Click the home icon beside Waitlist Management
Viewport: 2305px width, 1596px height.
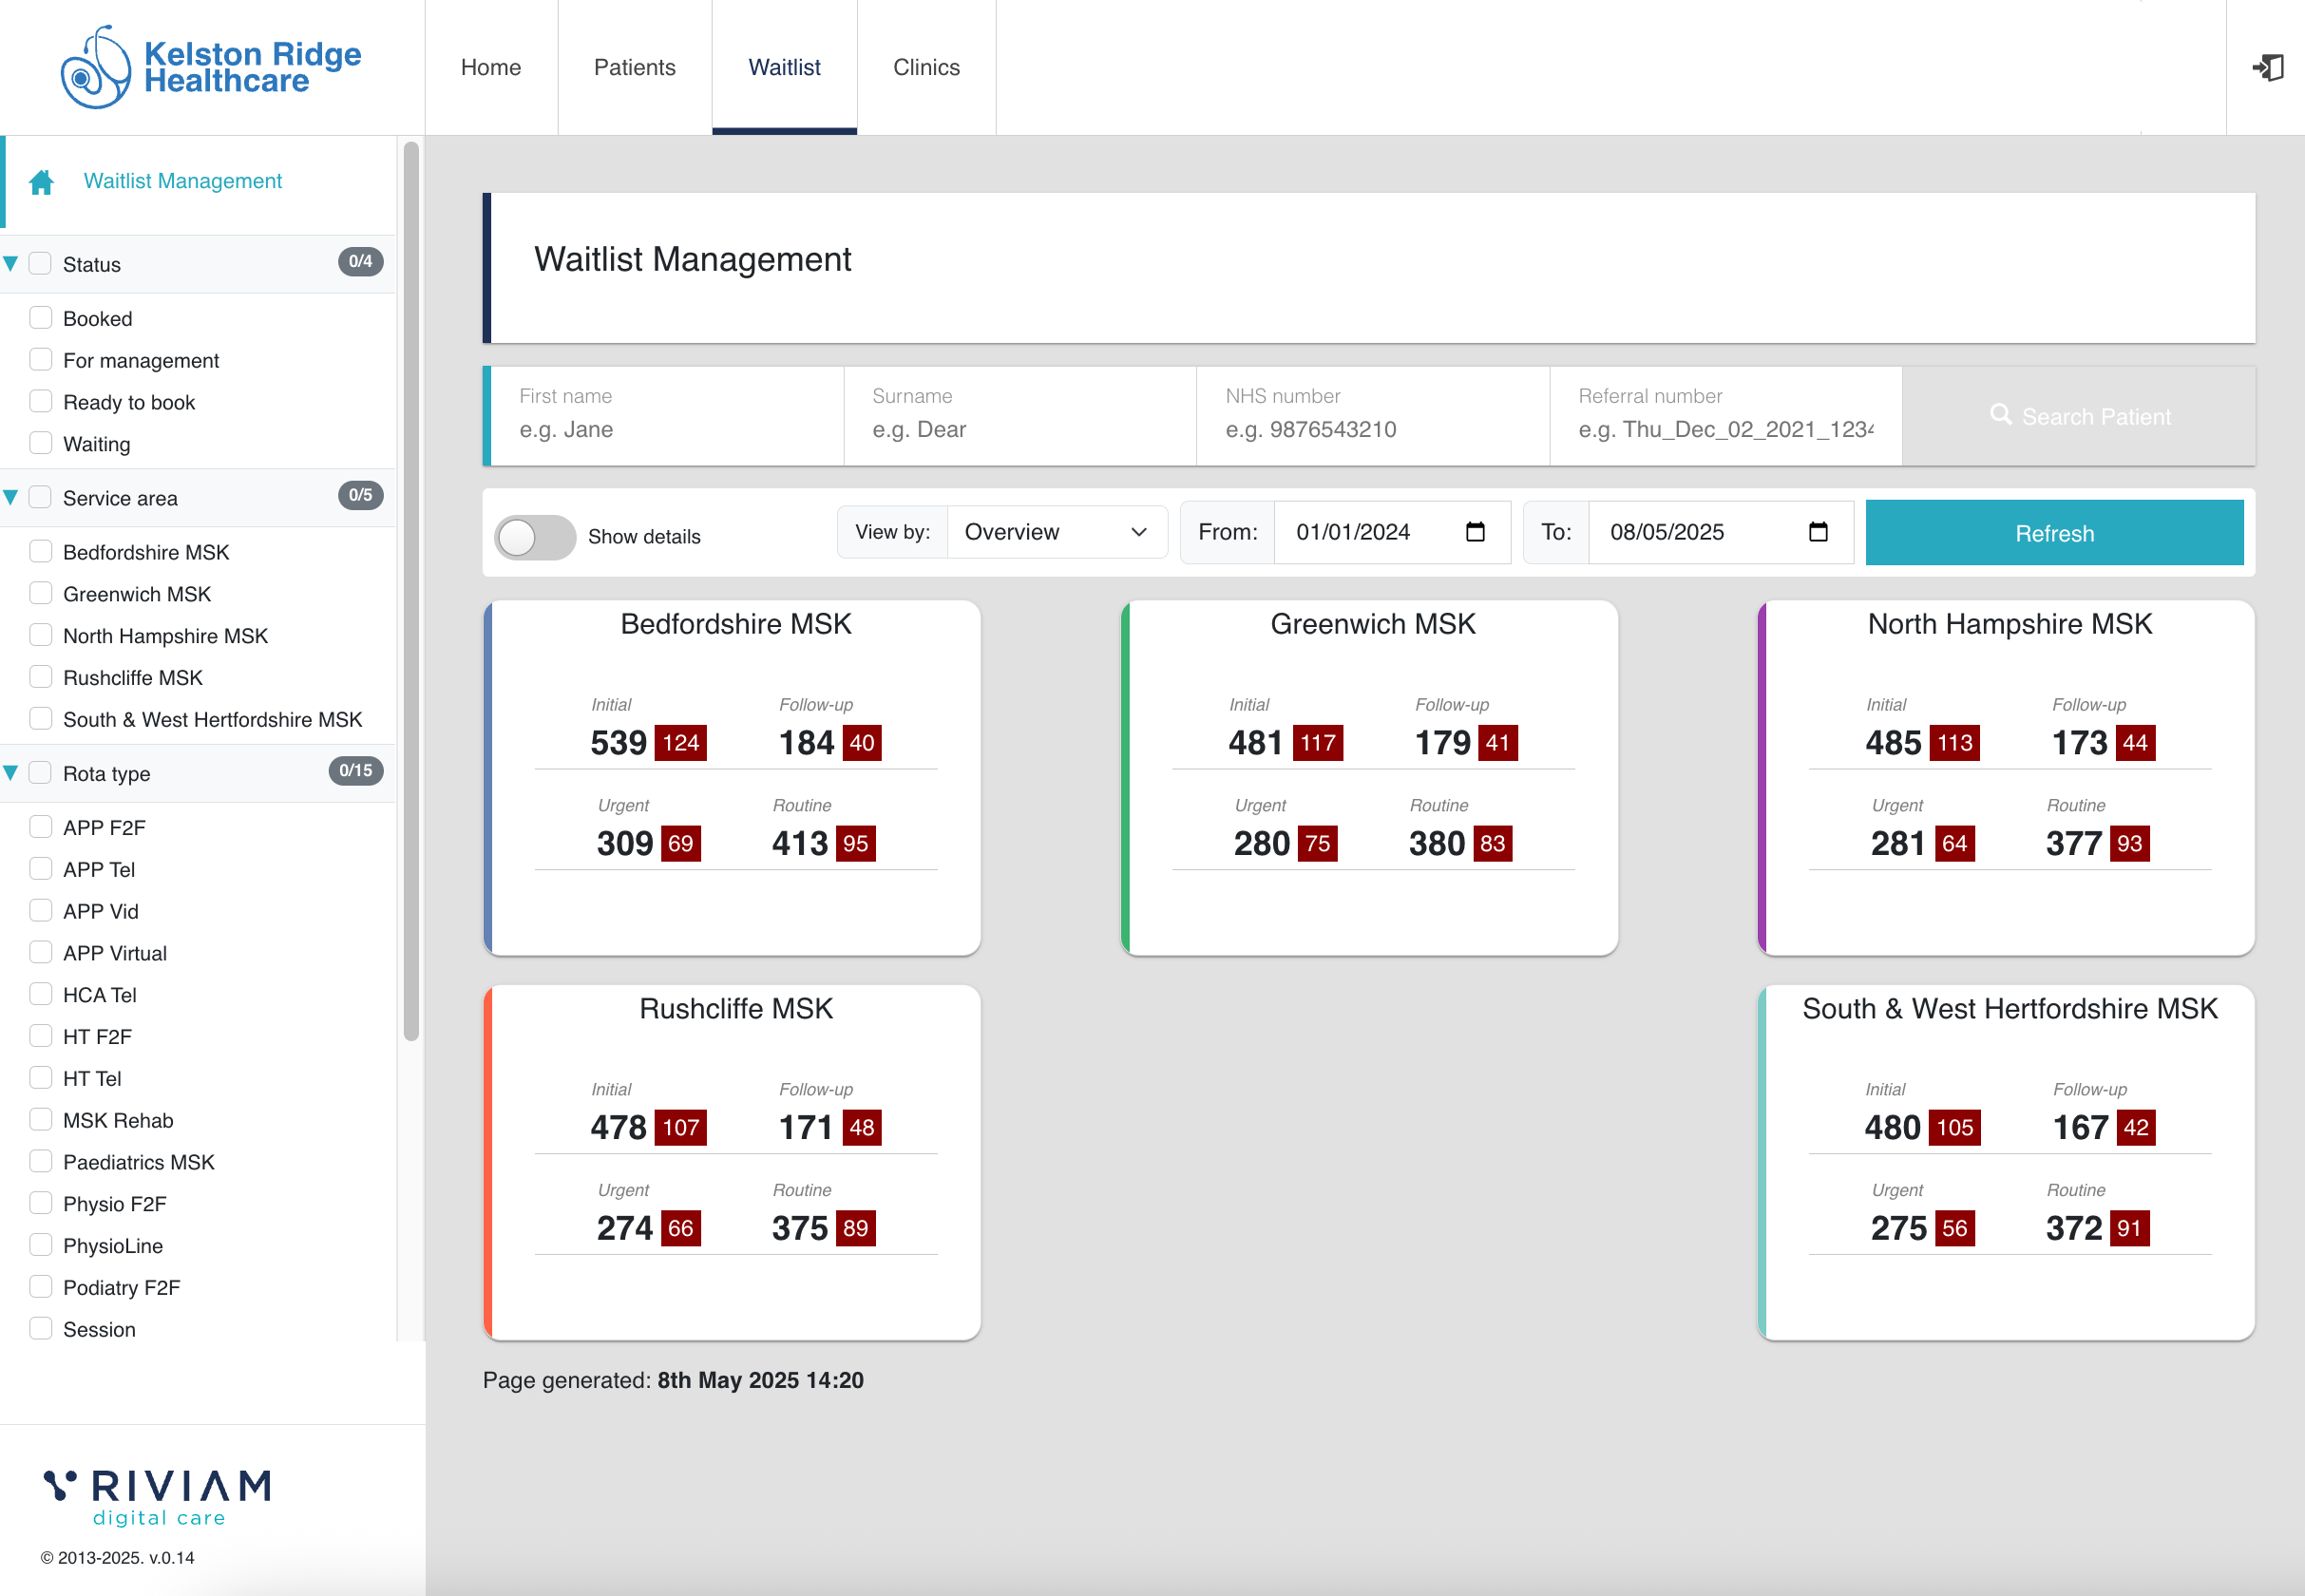41,182
